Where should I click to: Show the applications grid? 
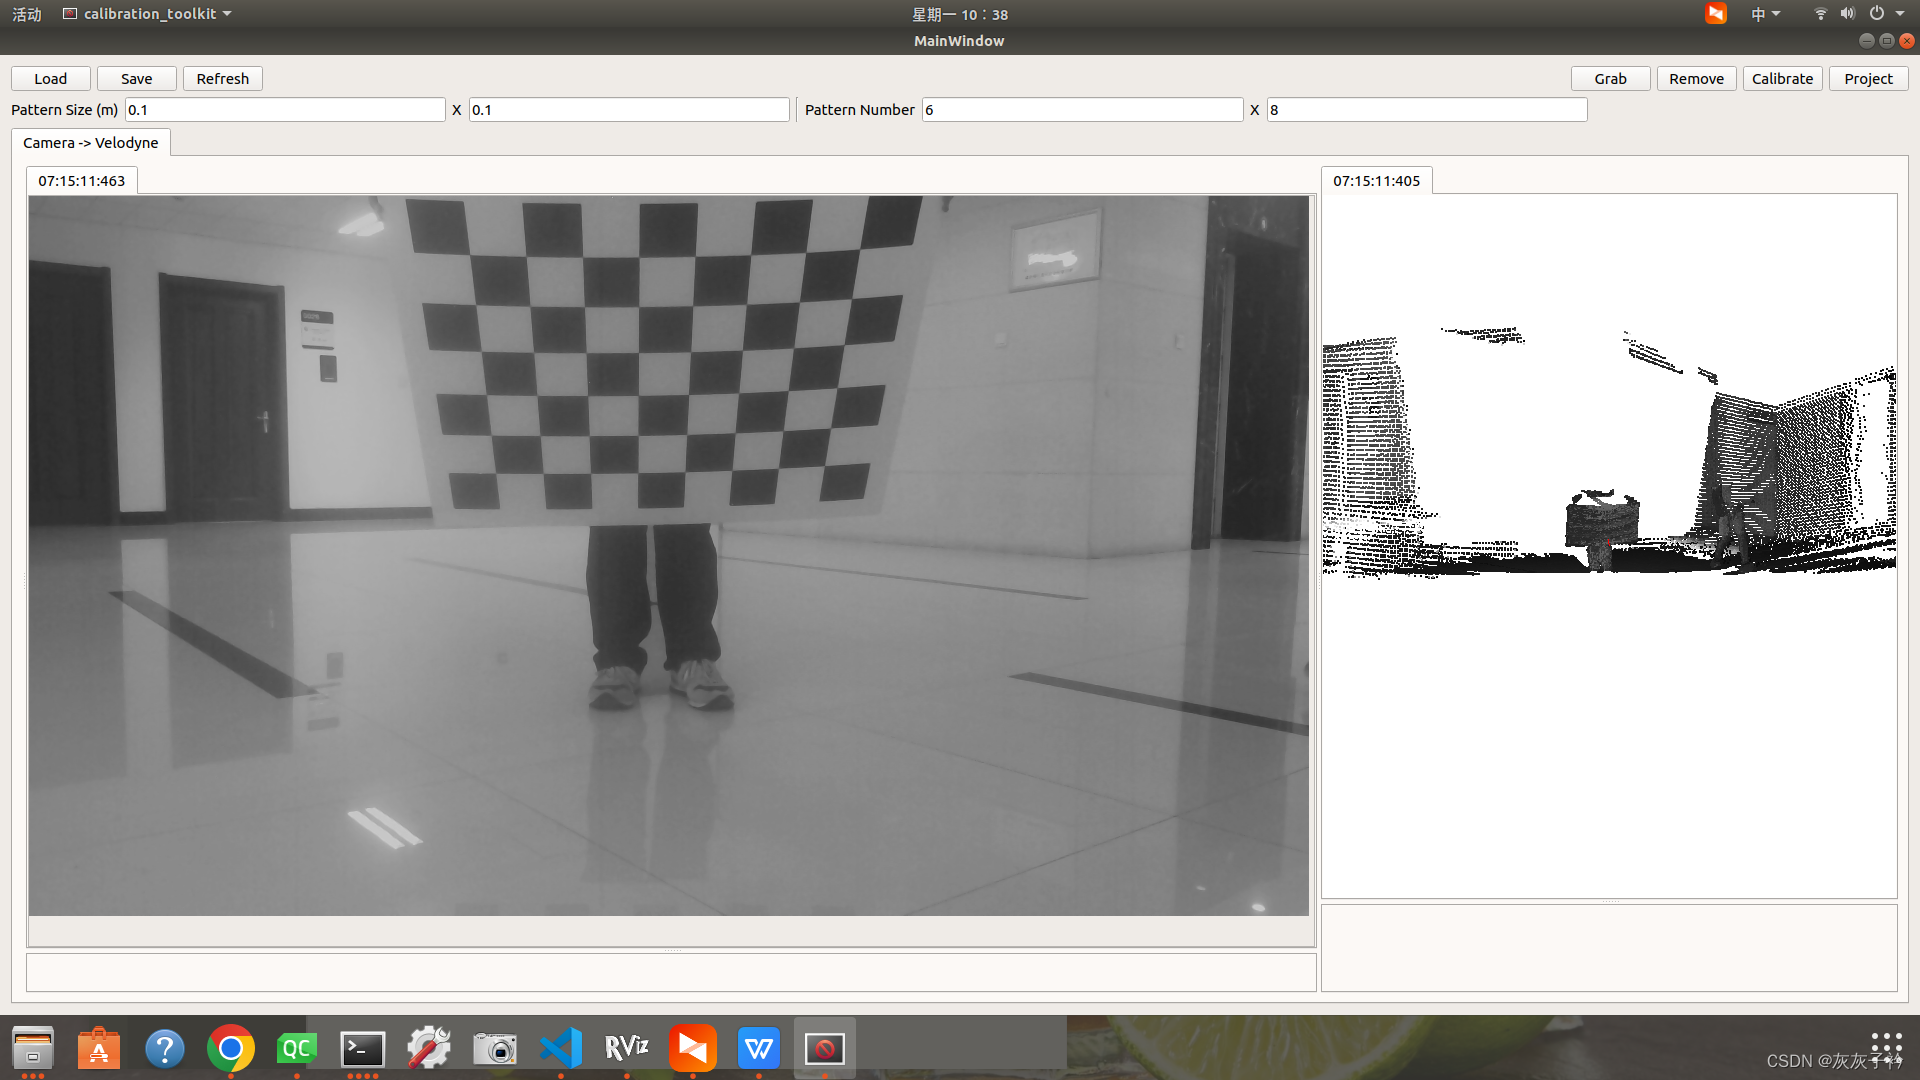1886,1048
